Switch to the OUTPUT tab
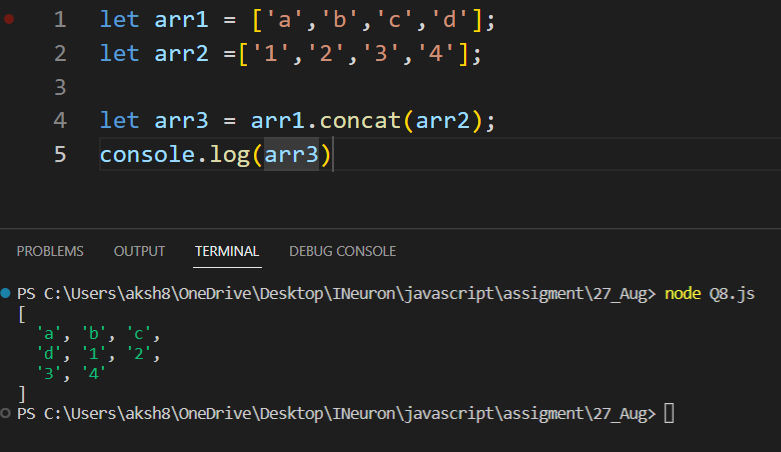Image resolution: width=781 pixels, height=452 pixels. pyautogui.click(x=139, y=251)
